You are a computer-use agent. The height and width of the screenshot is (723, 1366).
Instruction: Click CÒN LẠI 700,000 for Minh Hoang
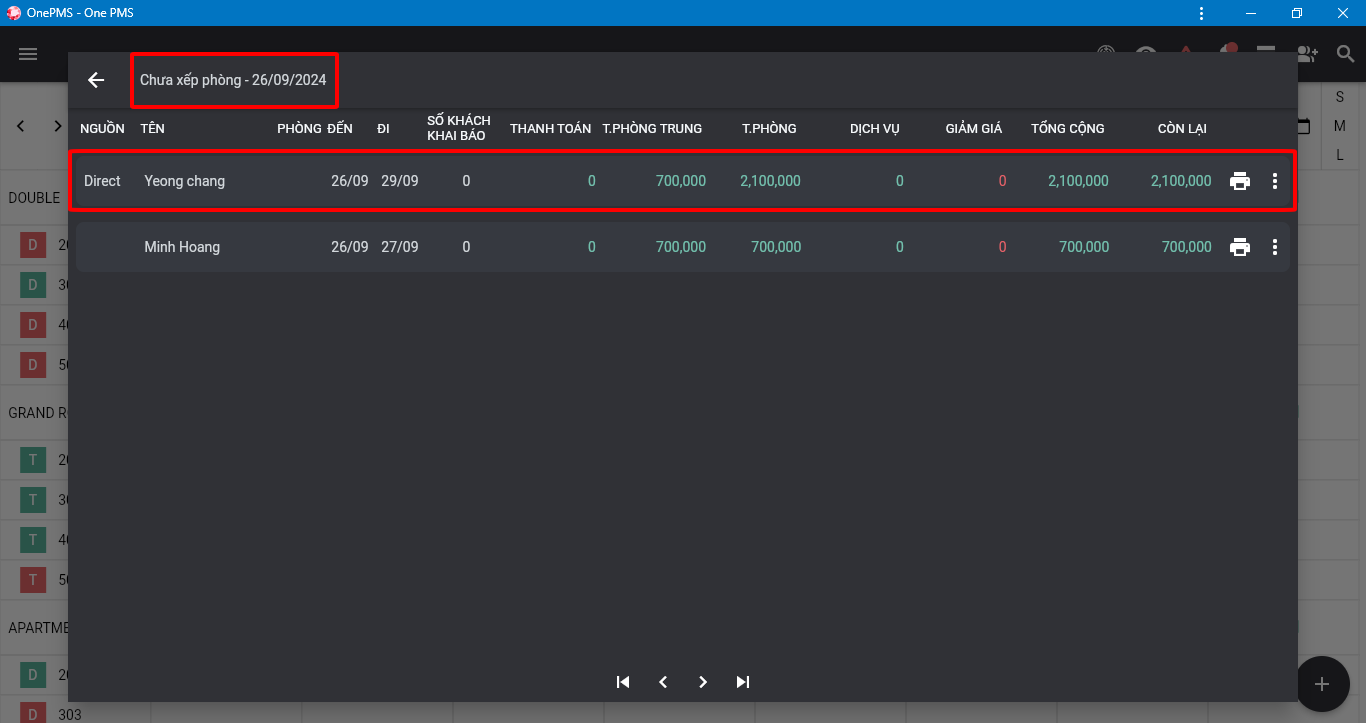click(1187, 247)
